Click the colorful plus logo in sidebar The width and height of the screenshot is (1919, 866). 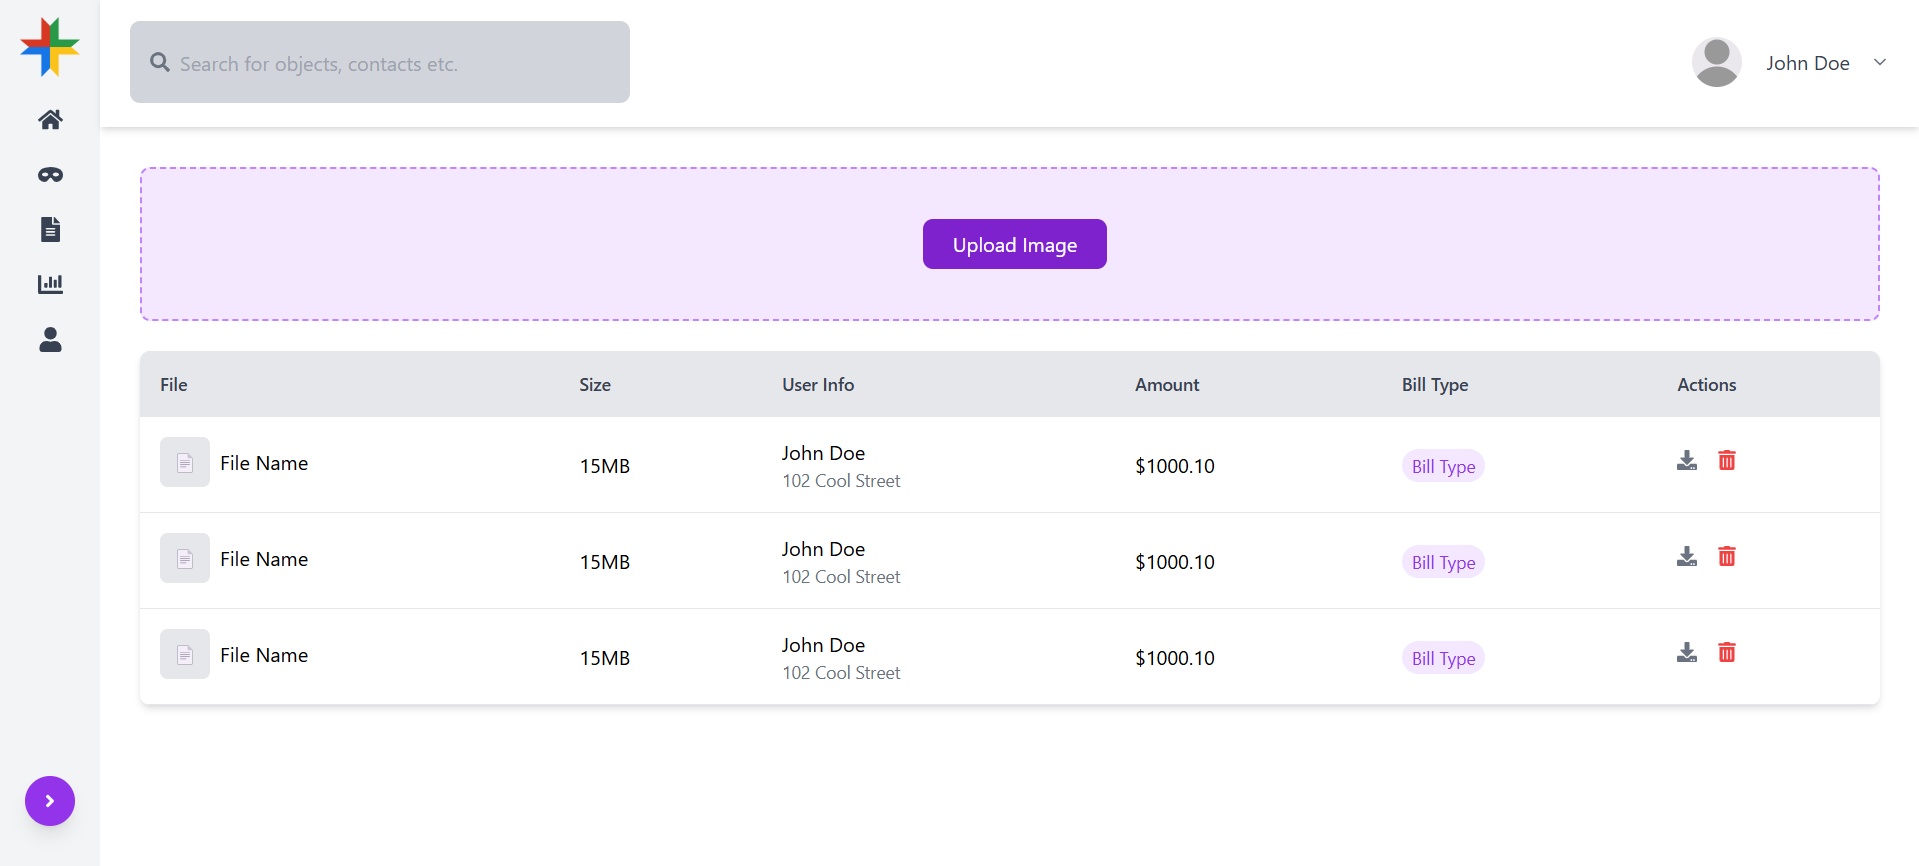click(50, 47)
